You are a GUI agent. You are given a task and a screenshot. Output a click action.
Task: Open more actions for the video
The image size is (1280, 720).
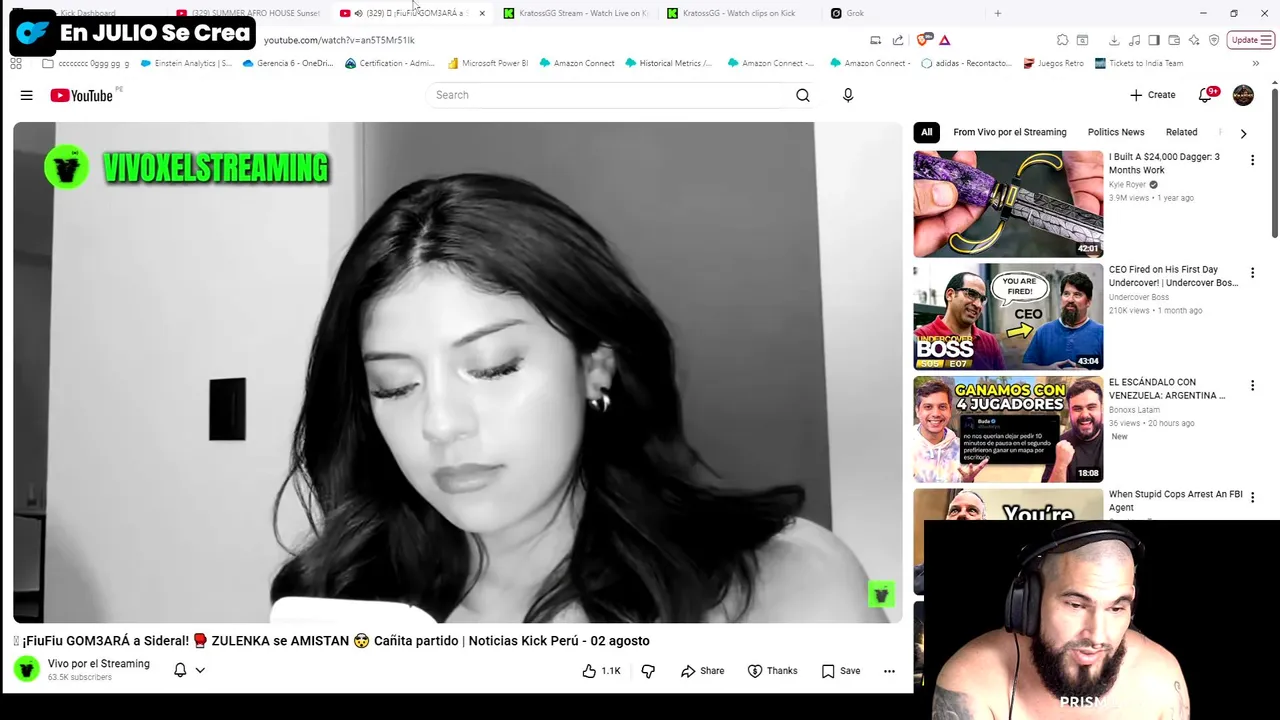pyautogui.click(x=889, y=671)
